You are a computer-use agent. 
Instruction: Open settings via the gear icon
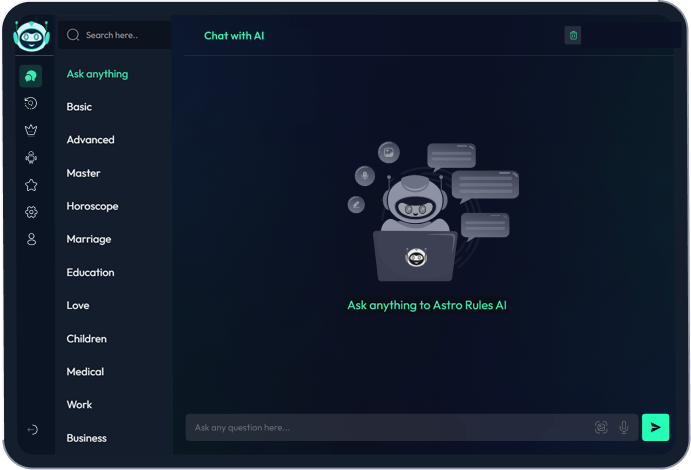coord(31,212)
